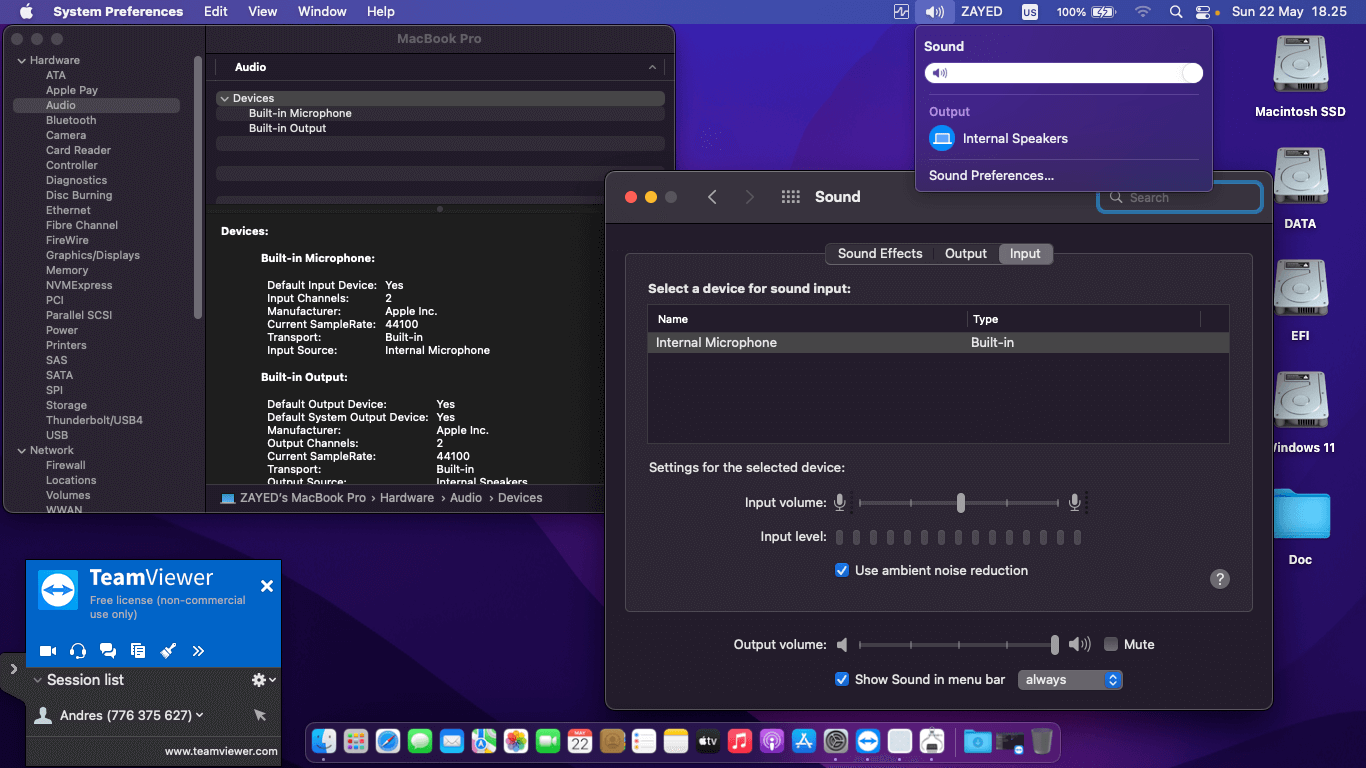Open the View menu
This screenshot has height=768, width=1366.
[263, 12]
